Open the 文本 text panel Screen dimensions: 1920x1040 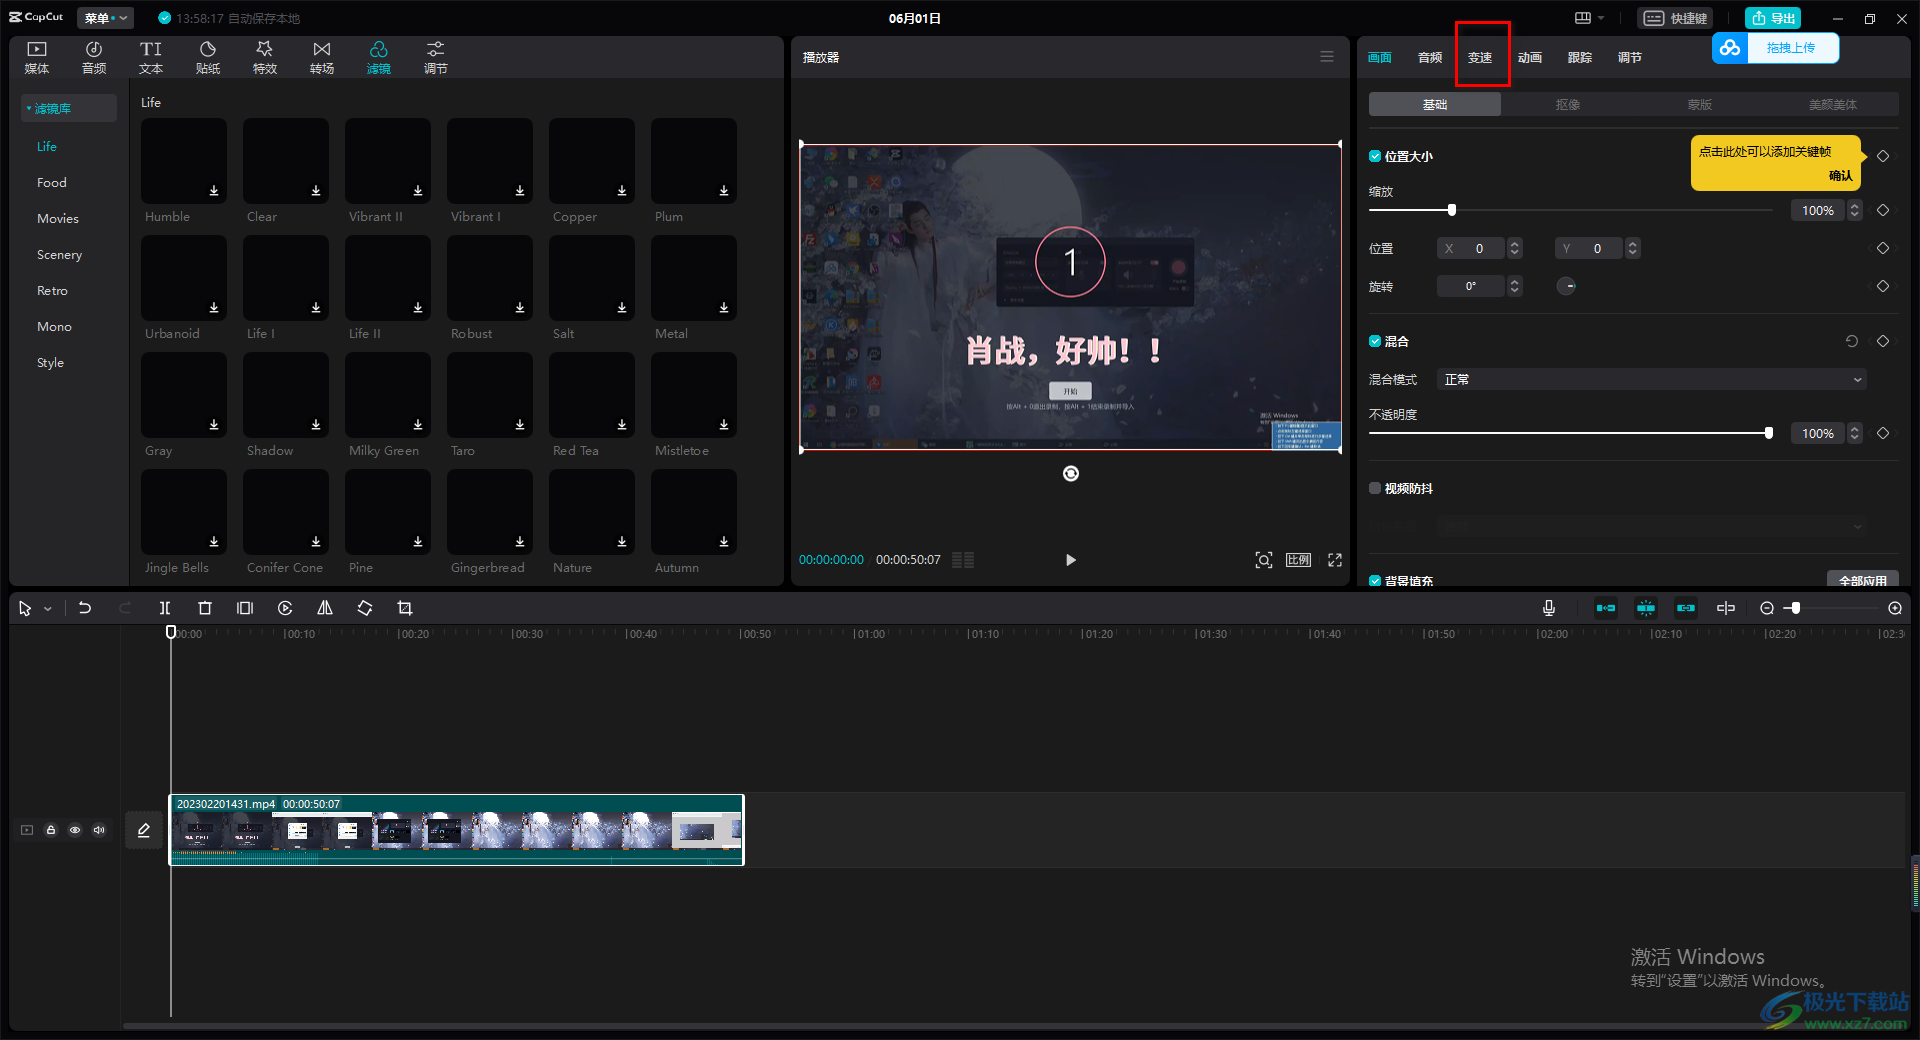point(151,58)
